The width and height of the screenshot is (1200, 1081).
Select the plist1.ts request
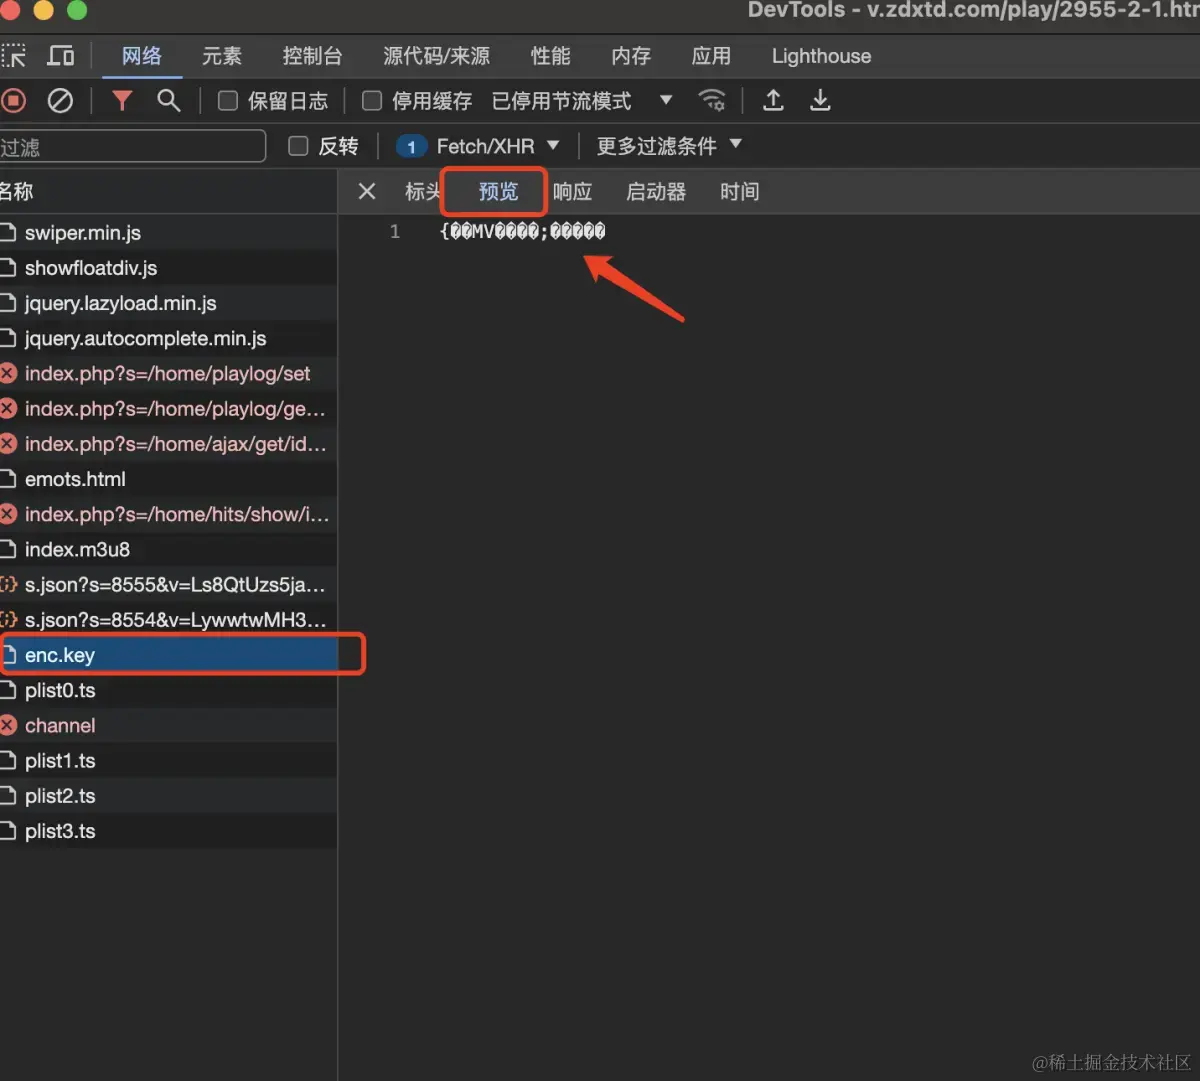168,760
